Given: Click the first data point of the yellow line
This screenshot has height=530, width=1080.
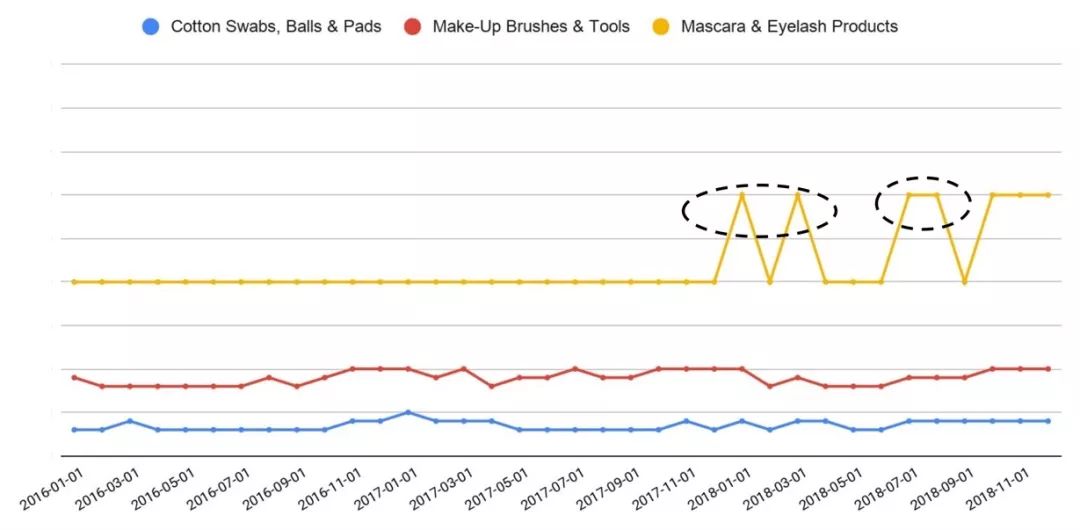Looking at the screenshot, I should (x=74, y=282).
